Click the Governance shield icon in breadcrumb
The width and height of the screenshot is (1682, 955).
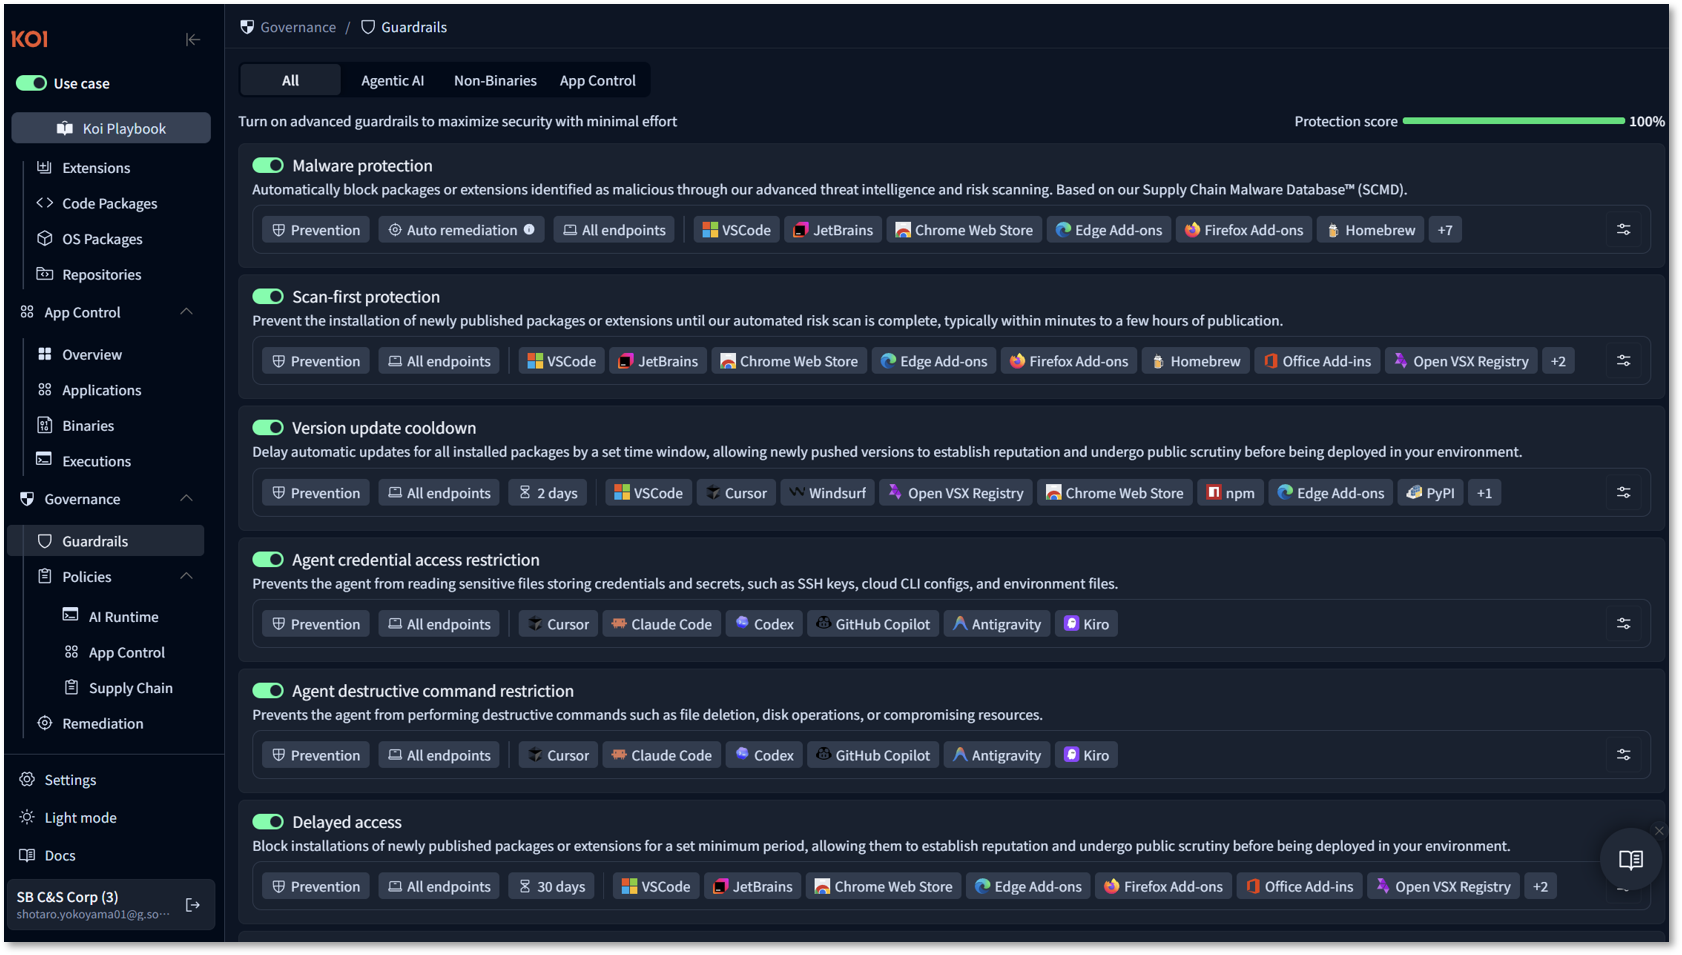tap(247, 27)
